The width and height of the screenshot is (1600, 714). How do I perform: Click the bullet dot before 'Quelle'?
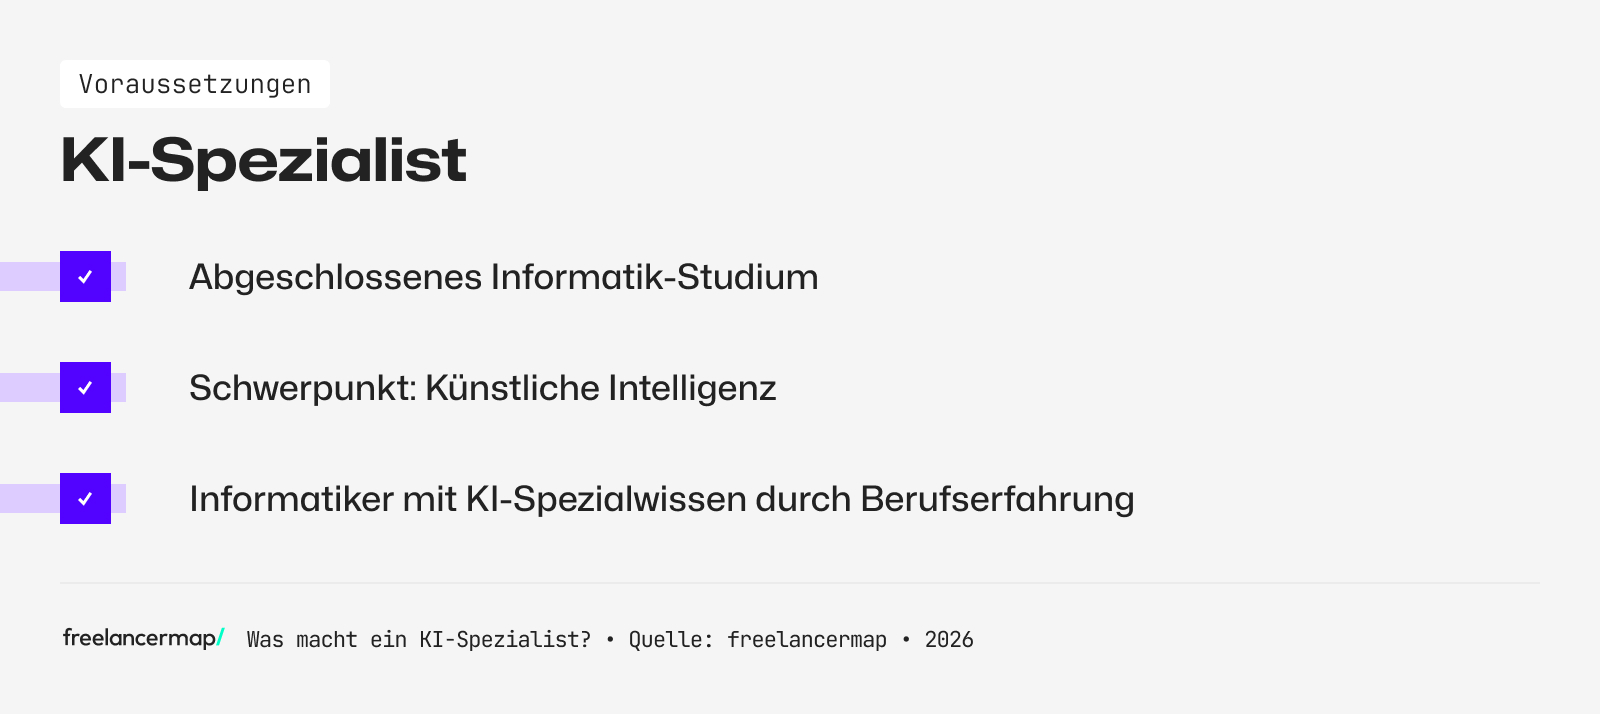[x=610, y=640]
